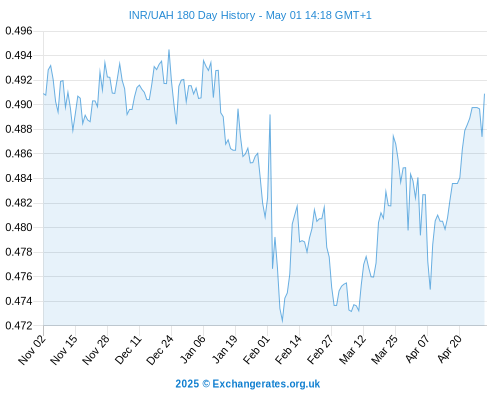This screenshot has height=400, width=495.
Task: Select the Mar 12 date label
Action: click(352, 349)
